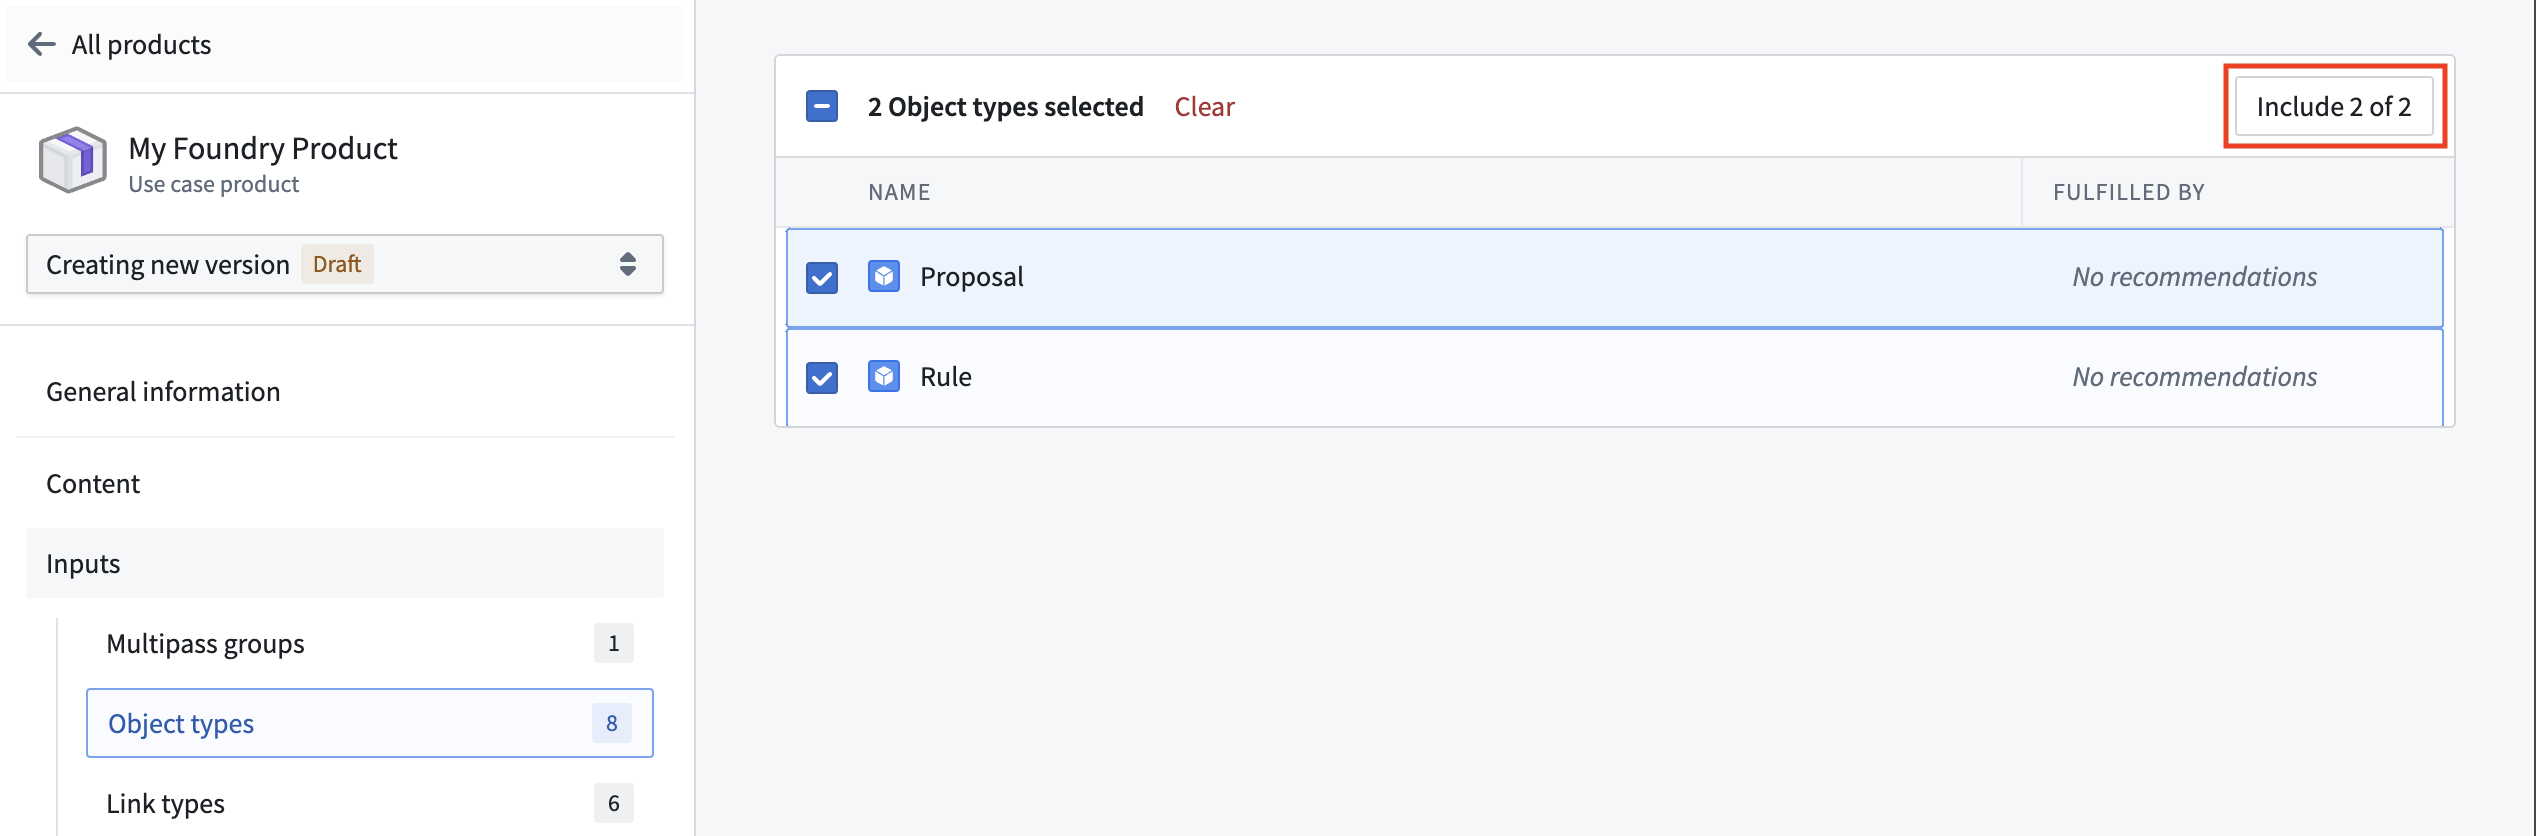Click the Draft tag on version selector
The height and width of the screenshot is (836, 2536).
(337, 264)
